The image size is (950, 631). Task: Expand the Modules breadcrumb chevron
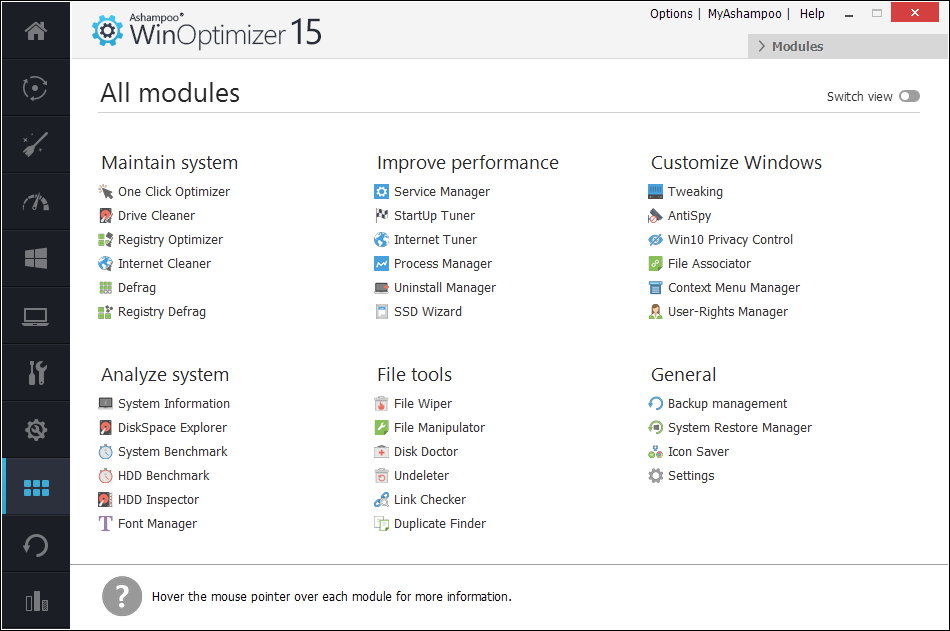click(762, 46)
